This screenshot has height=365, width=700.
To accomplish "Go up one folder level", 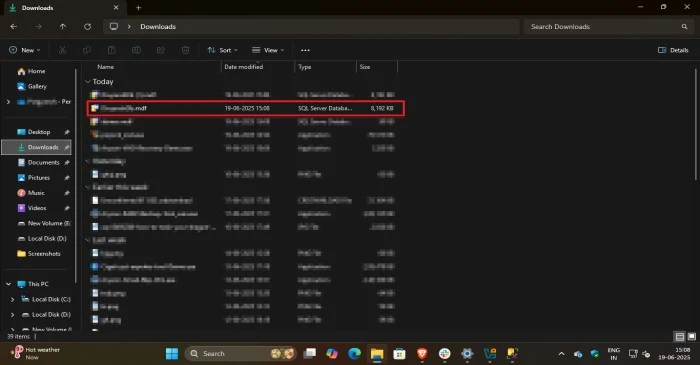I will pos(63,27).
